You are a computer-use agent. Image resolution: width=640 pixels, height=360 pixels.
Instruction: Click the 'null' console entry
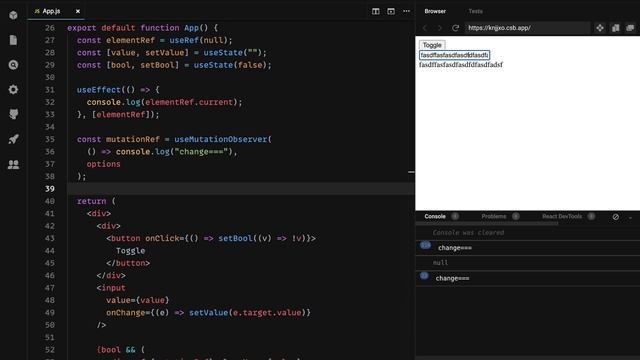tap(440, 263)
